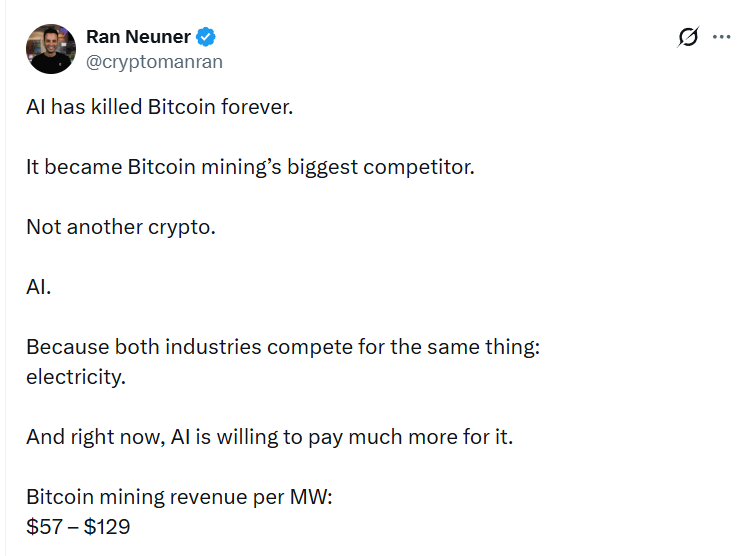Open the three-dot more options menu

[721, 37]
